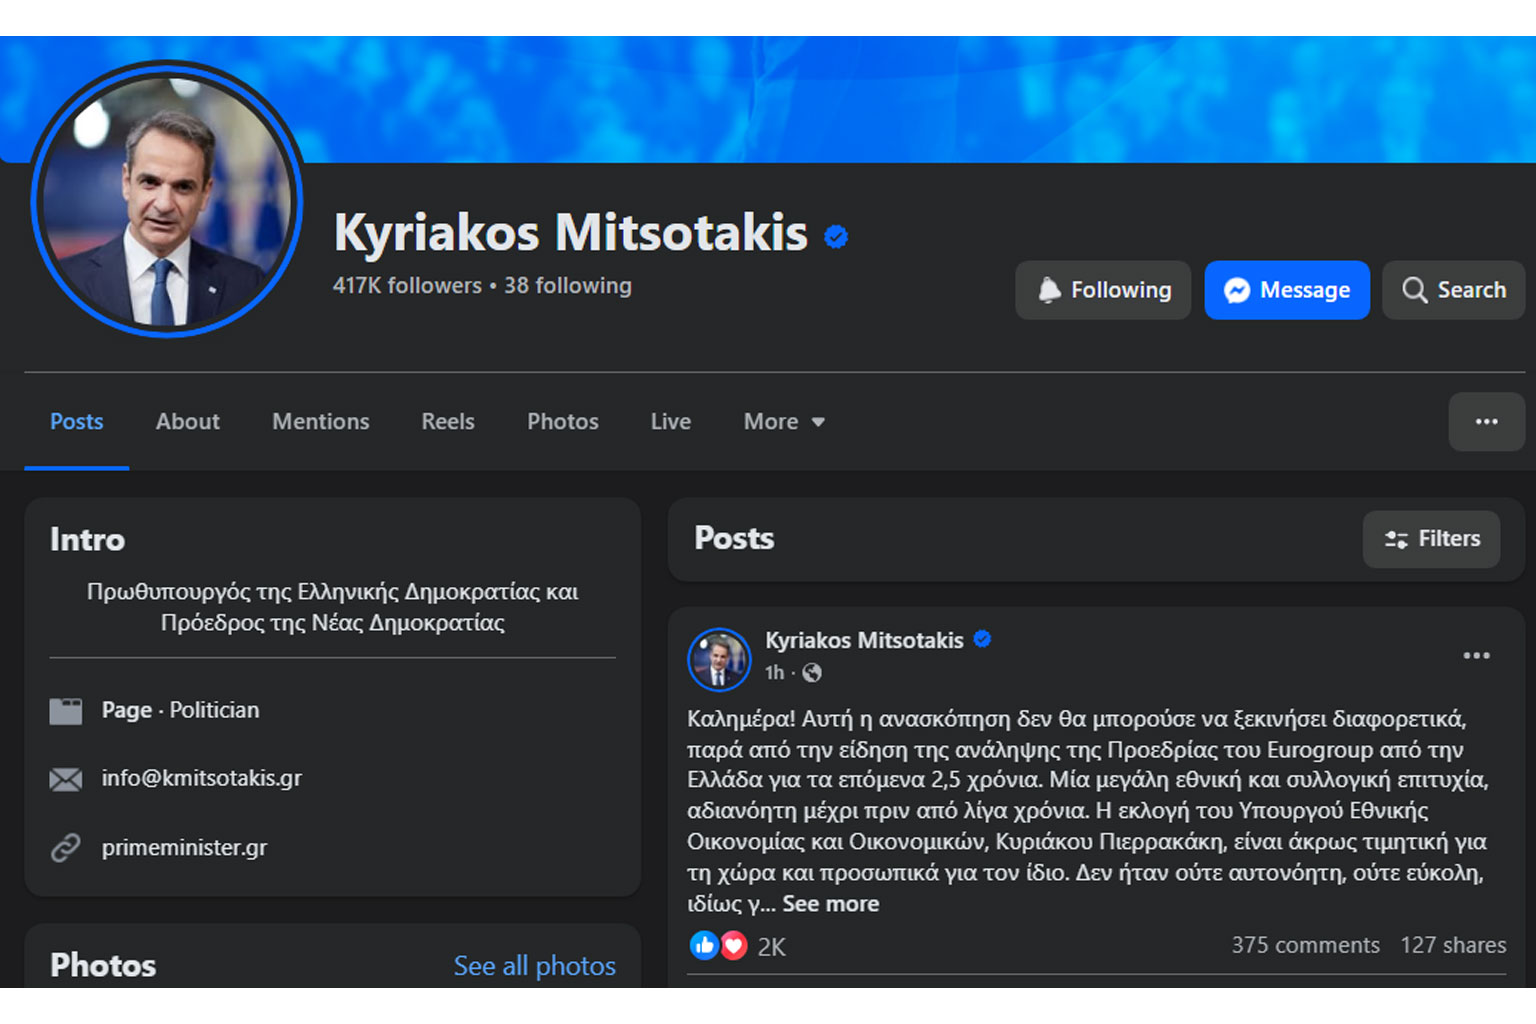Open the page options three-dot menu
This screenshot has height=1024, width=1536.
point(1487,422)
